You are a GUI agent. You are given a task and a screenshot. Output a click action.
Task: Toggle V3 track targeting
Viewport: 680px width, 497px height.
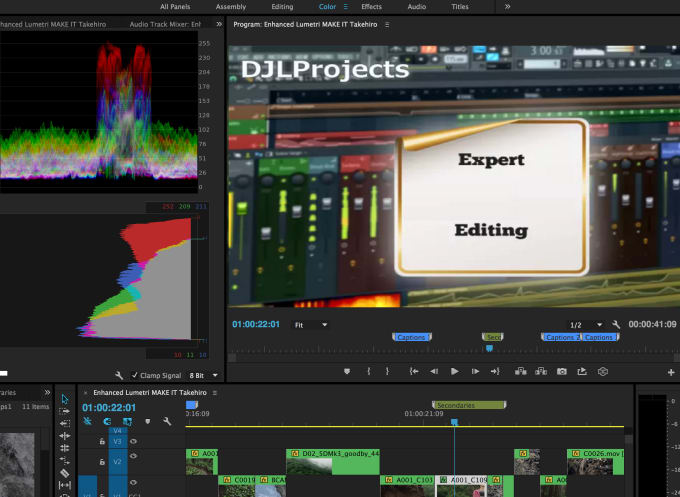click(118, 441)
